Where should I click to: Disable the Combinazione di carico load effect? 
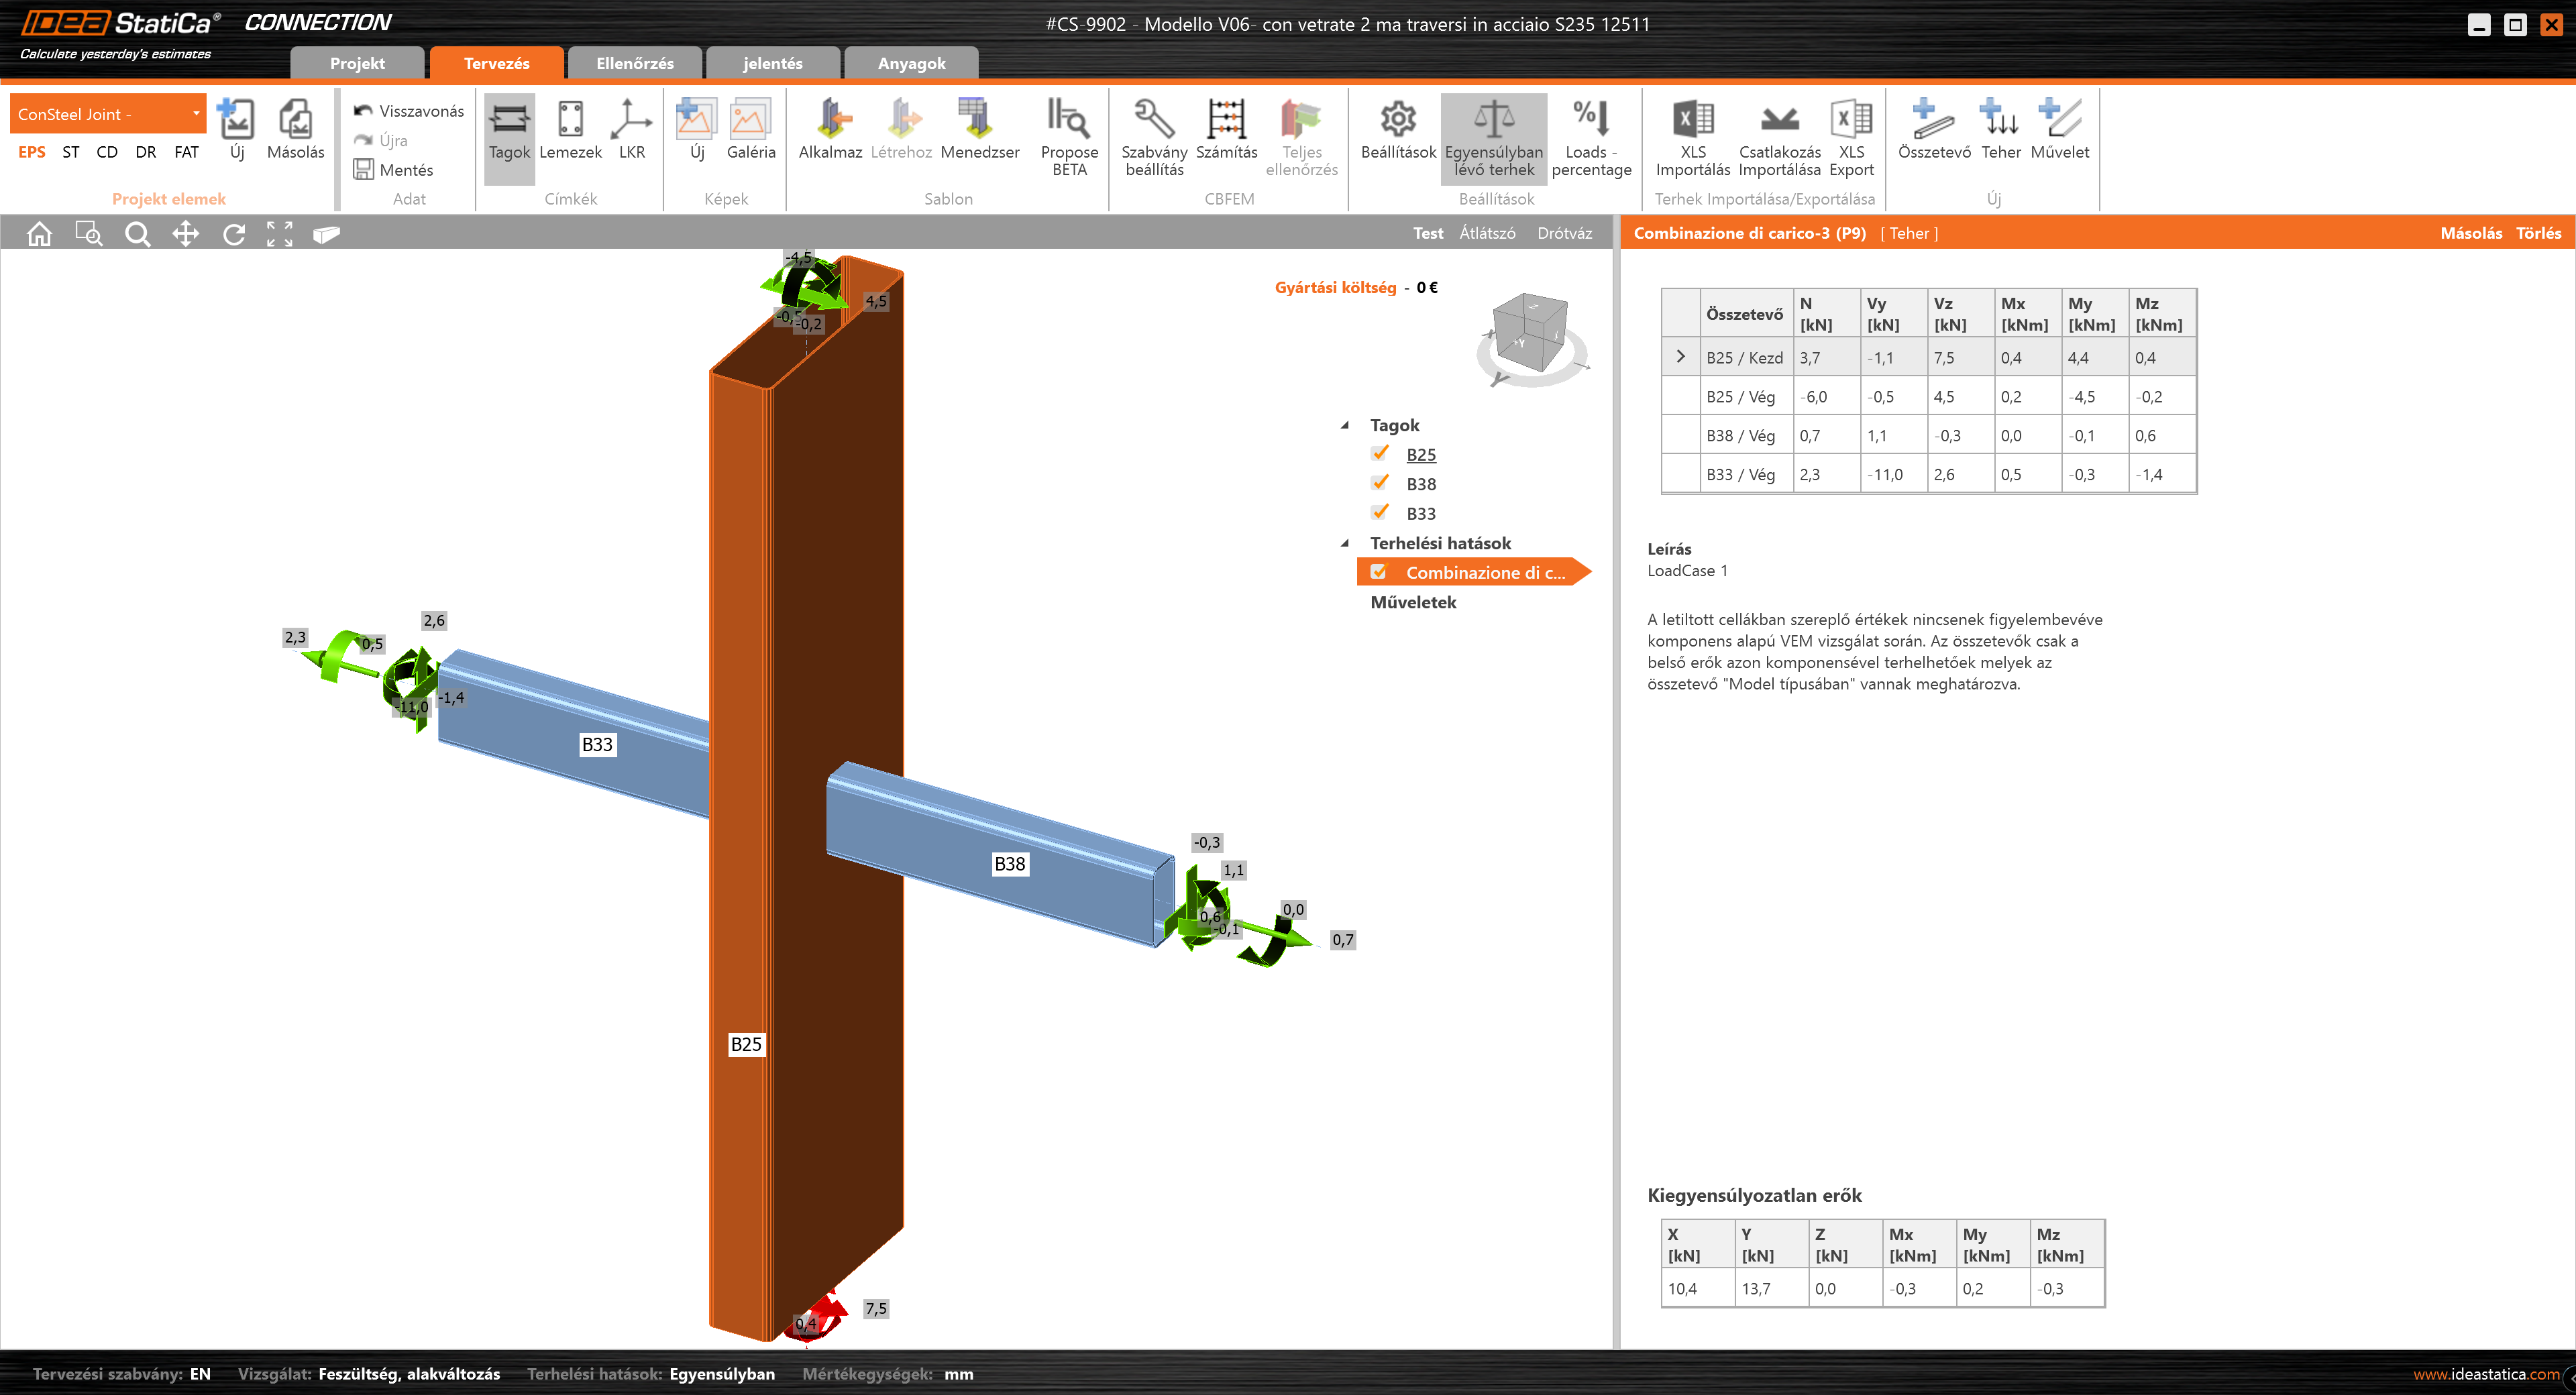[x=1380, y=571]
